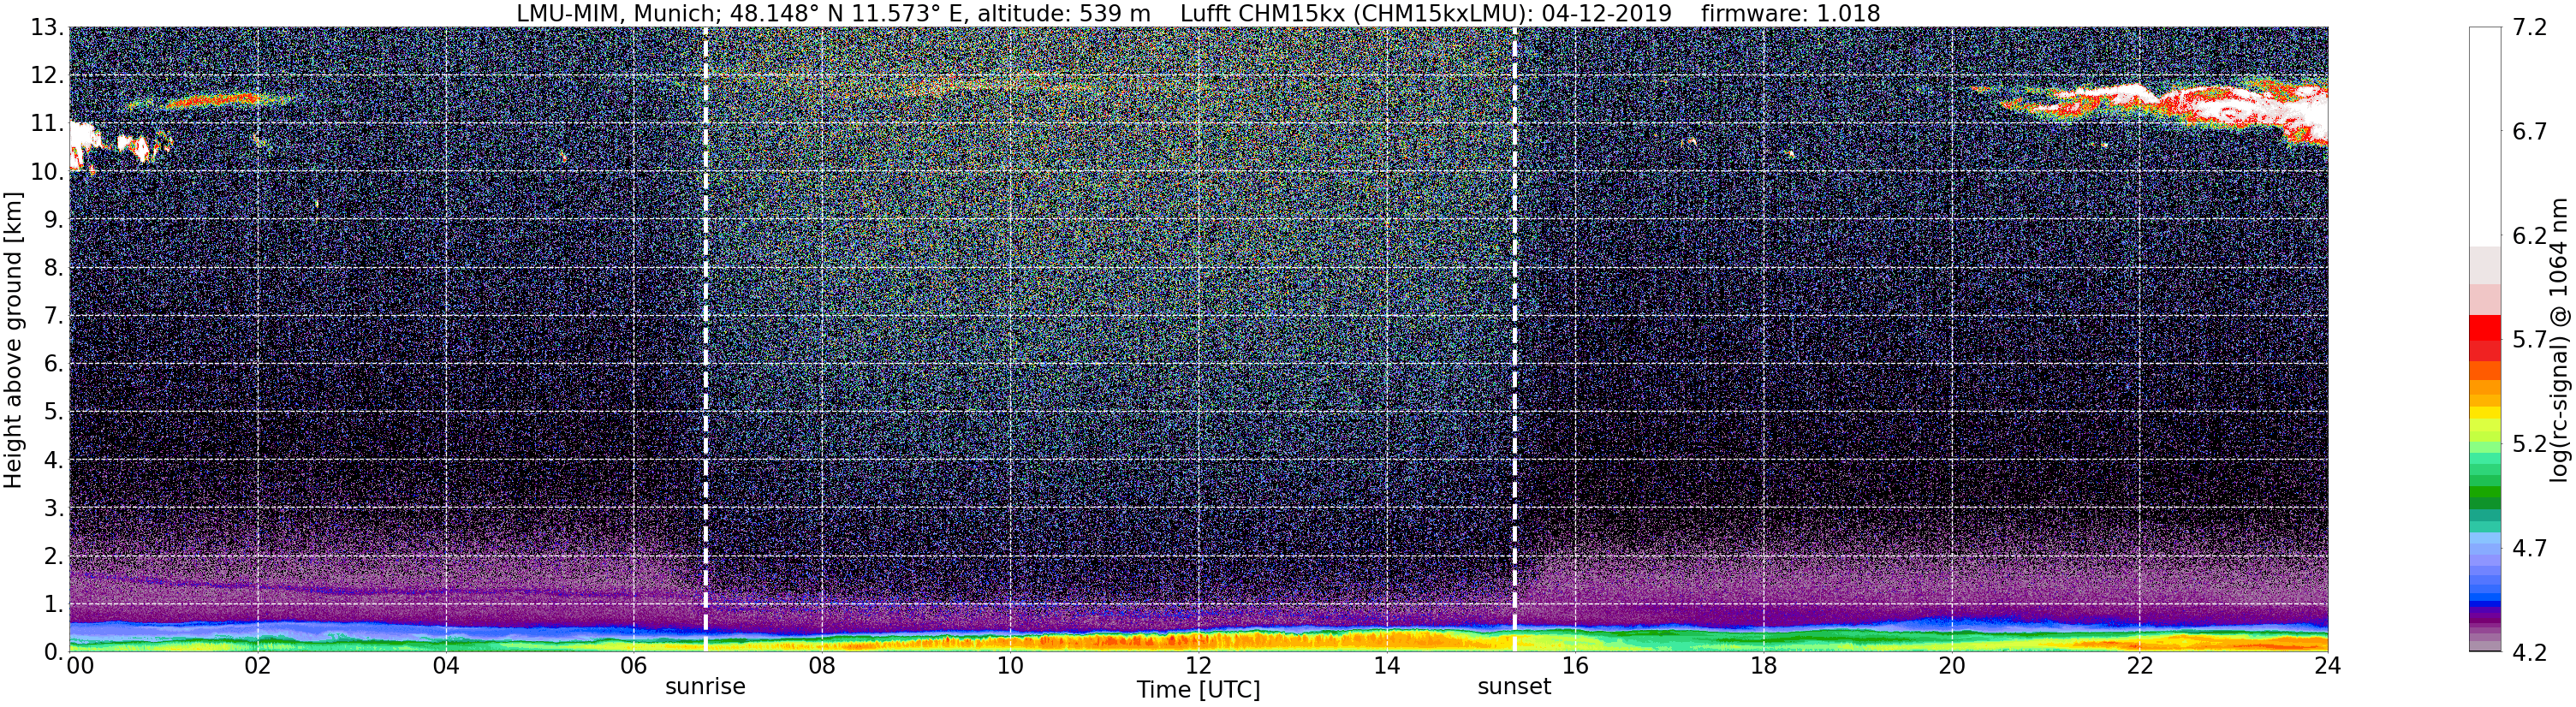Click the x-axis tick label '06'
This screenshot has width=2576, height=707.
[634, 666]
